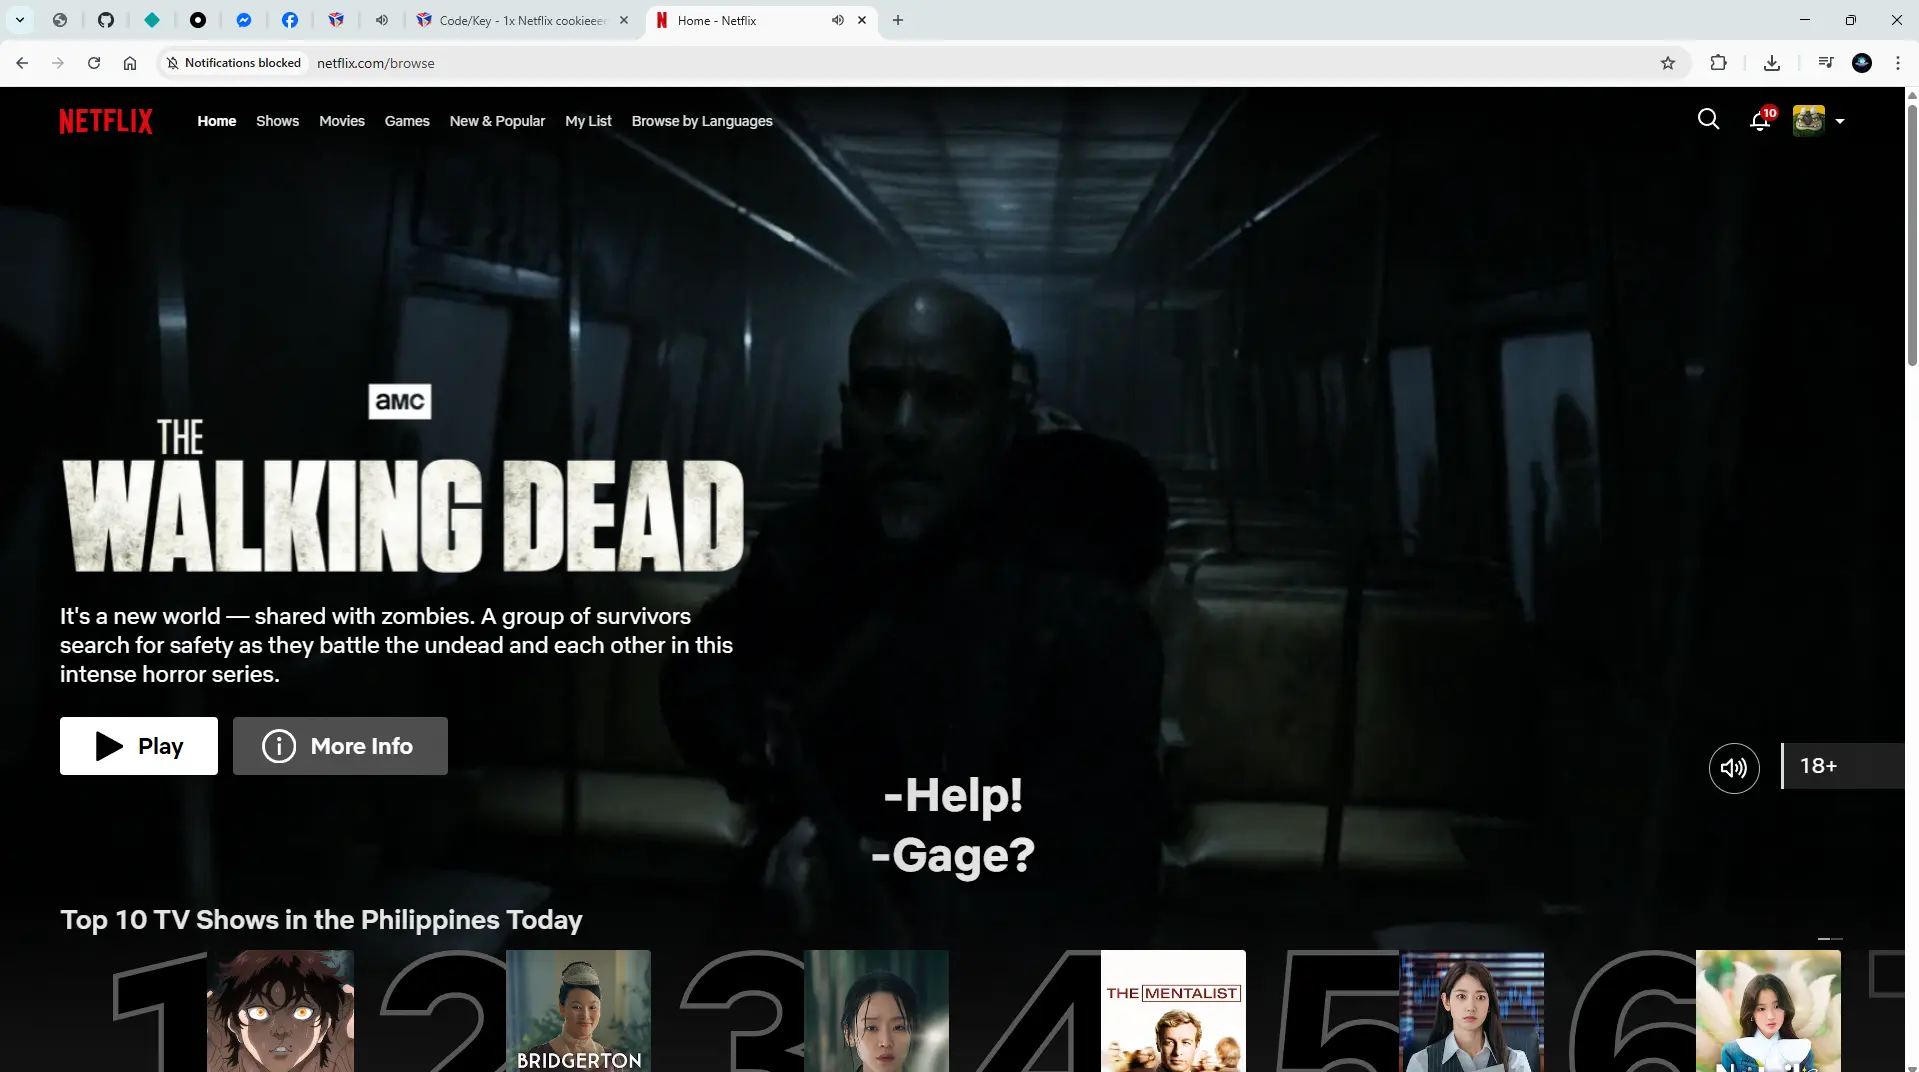Open the Facebook pinned tab
The width and height of the screenshot is (1919, 1072).
coord(290,20)
